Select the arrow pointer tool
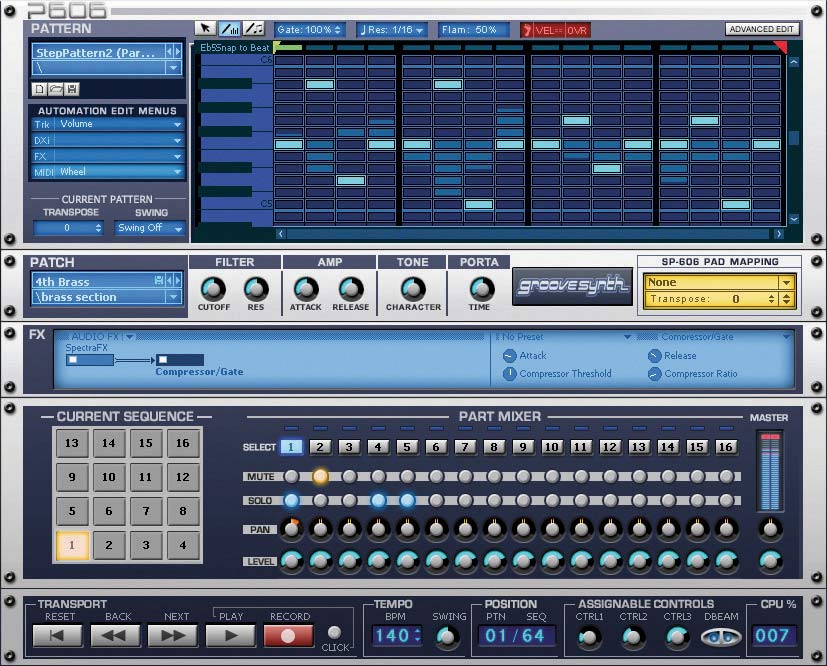The width and height of the screenshot is (827, 666). click(x=205, y=29)
